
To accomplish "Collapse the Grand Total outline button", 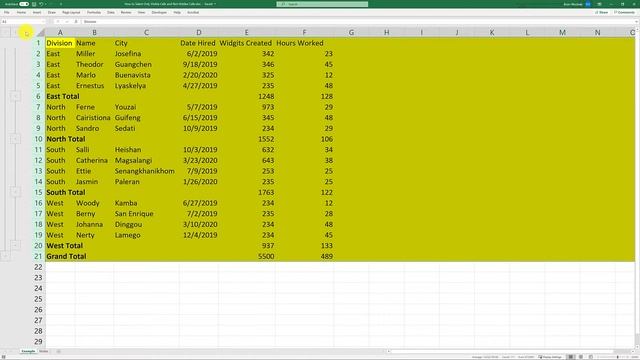I will pyautogui.click(x=5, y=256).
